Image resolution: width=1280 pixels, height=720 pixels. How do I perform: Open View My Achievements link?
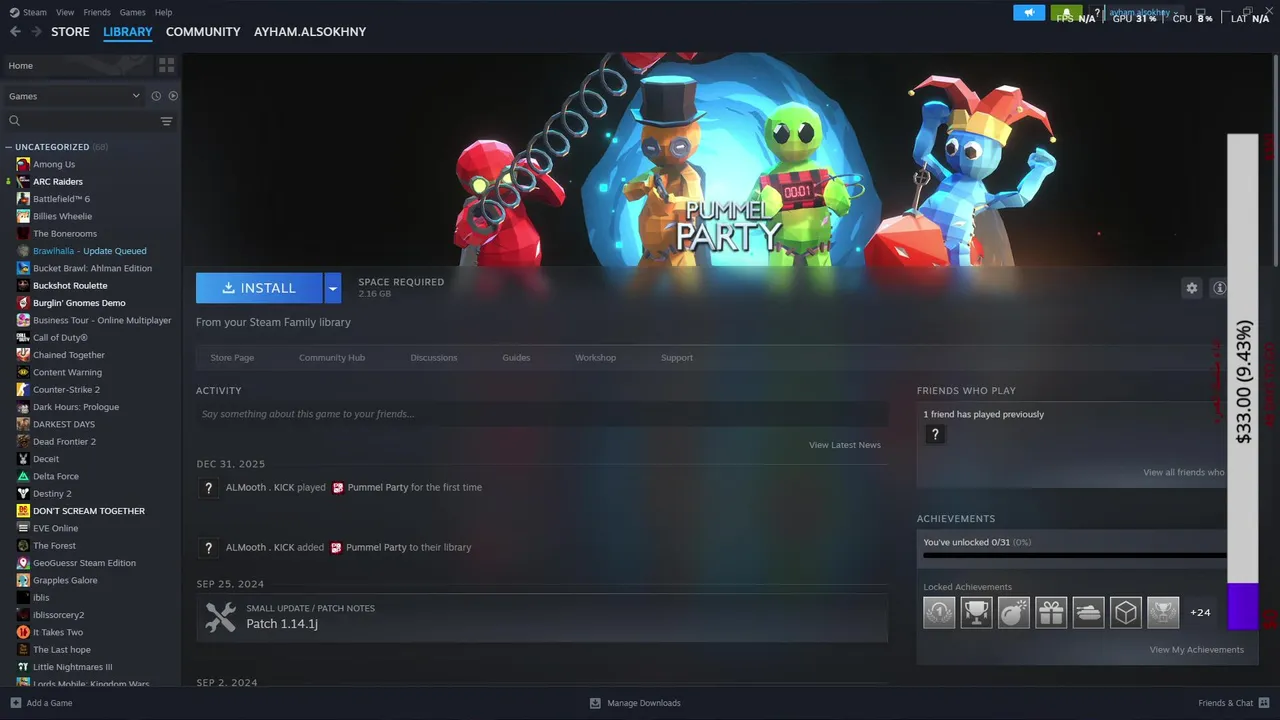1197,650
